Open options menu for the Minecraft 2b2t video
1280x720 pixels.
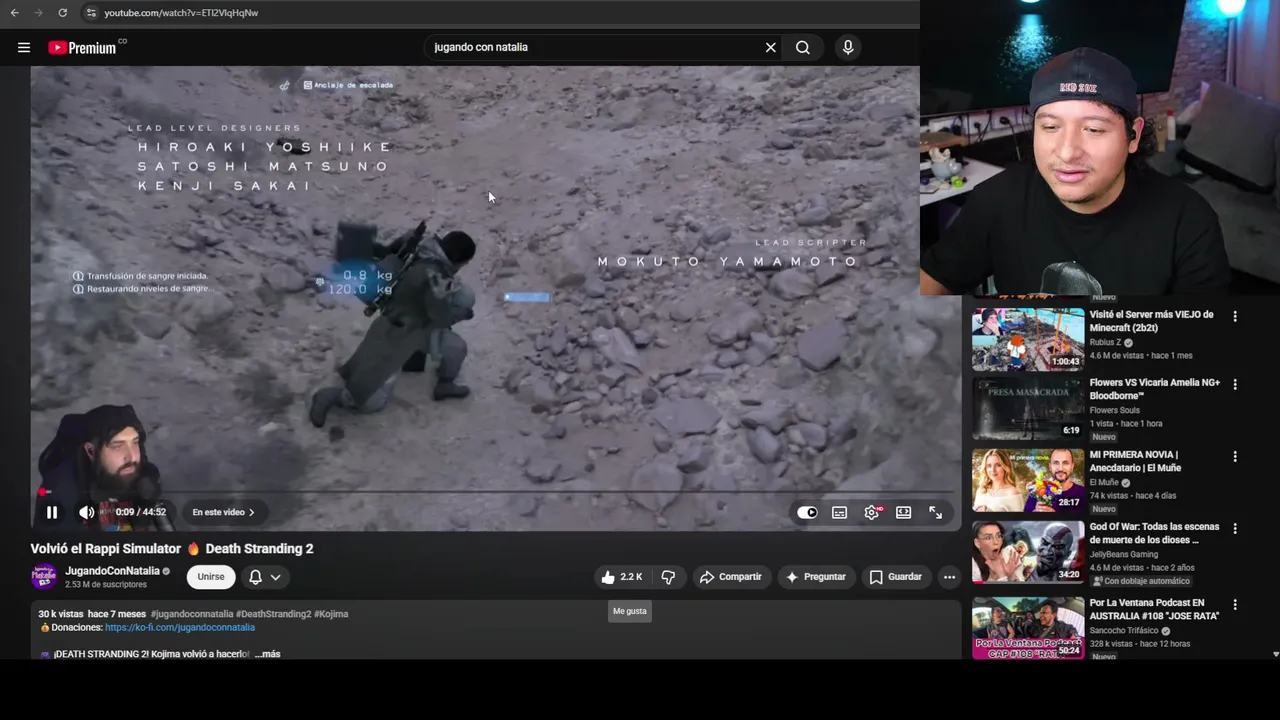tap(1235, 316)
